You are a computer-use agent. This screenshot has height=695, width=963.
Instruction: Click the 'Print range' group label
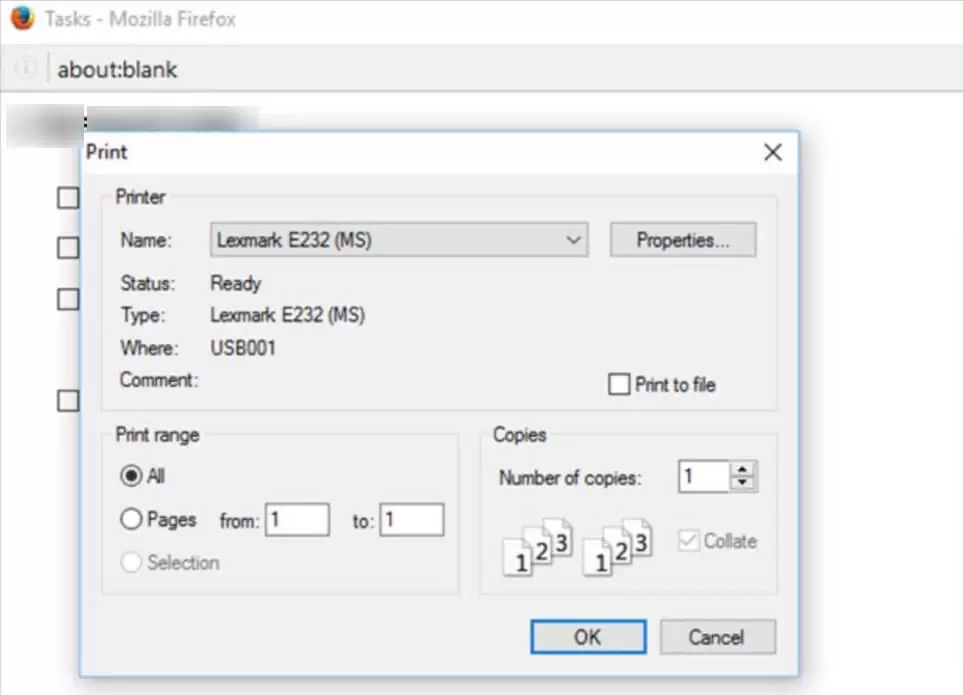[158, 435]
